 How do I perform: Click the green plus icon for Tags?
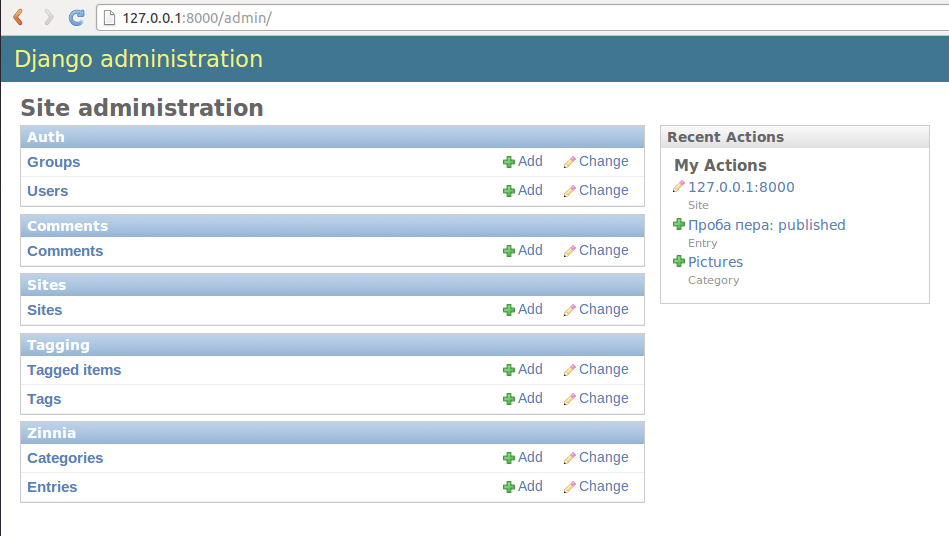pyautogui.click(x=509, y=399)
